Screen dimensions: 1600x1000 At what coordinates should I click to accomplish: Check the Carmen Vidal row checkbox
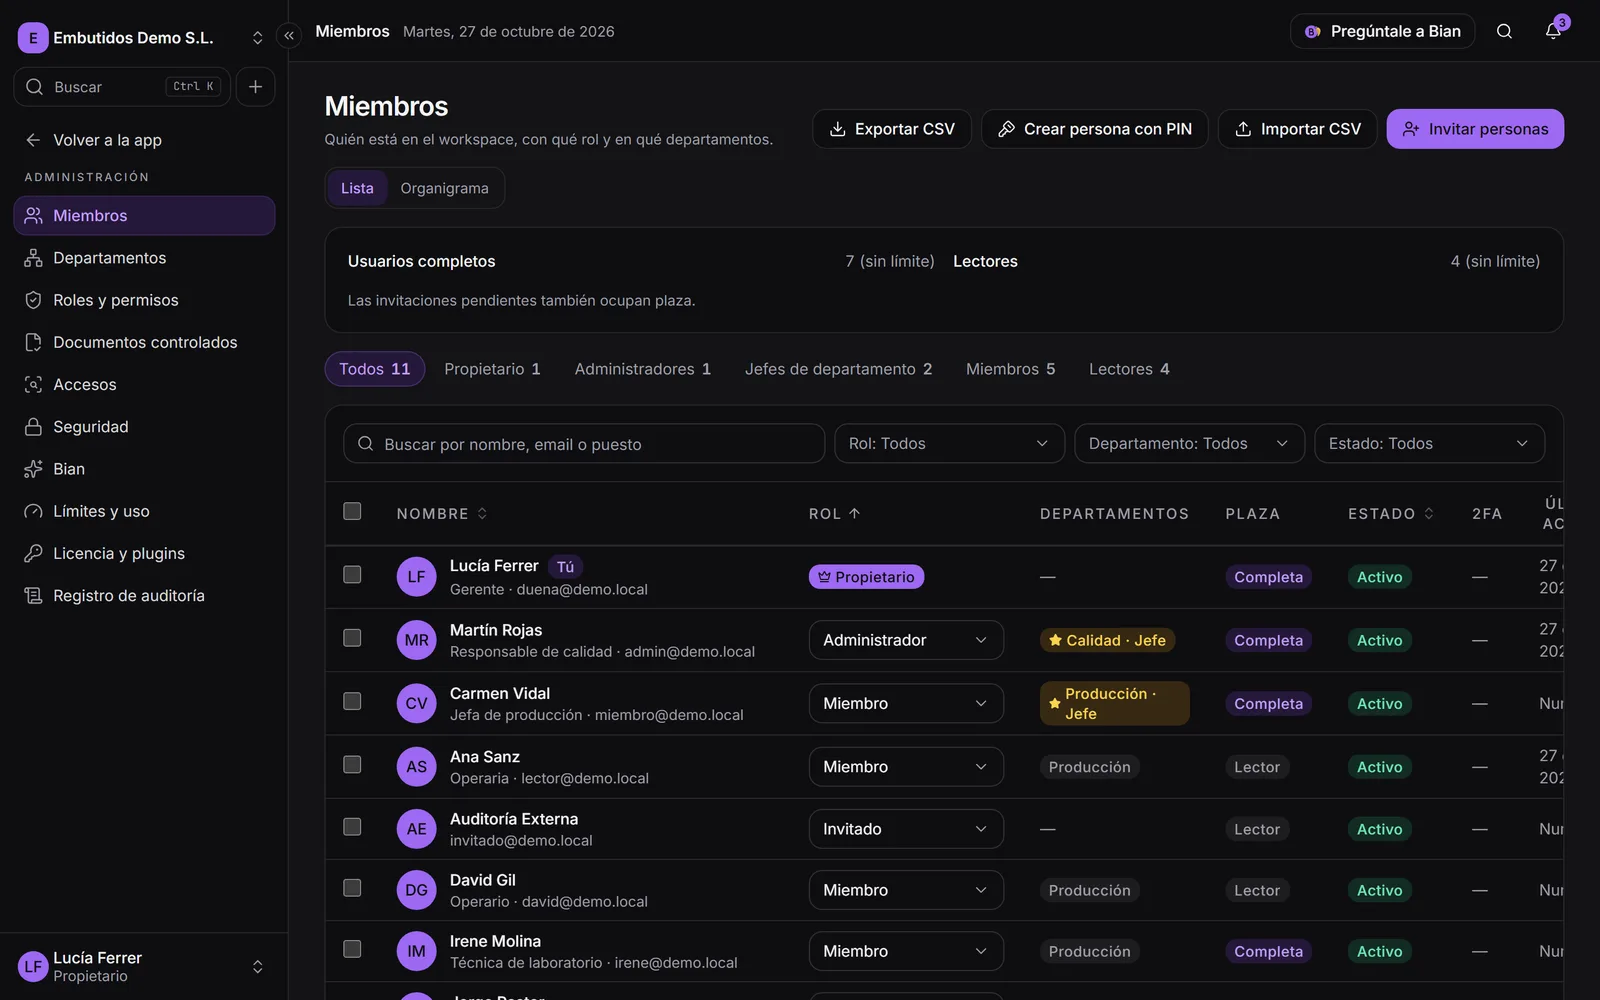pyautogui.click(x=352, y=701)
